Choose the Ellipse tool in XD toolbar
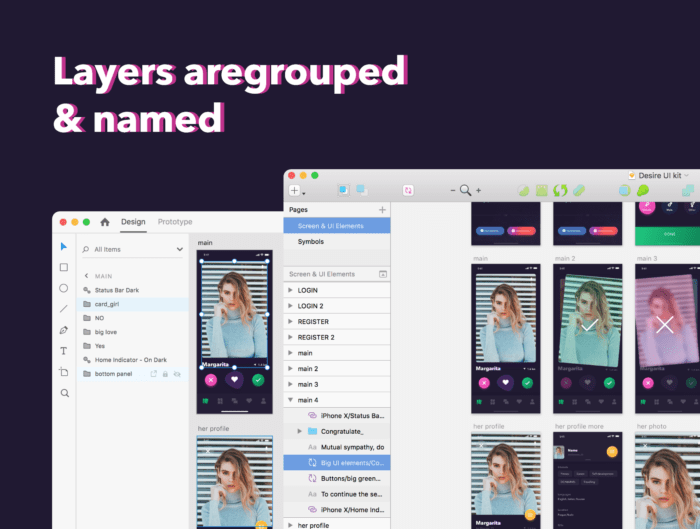 click(64, 288)
